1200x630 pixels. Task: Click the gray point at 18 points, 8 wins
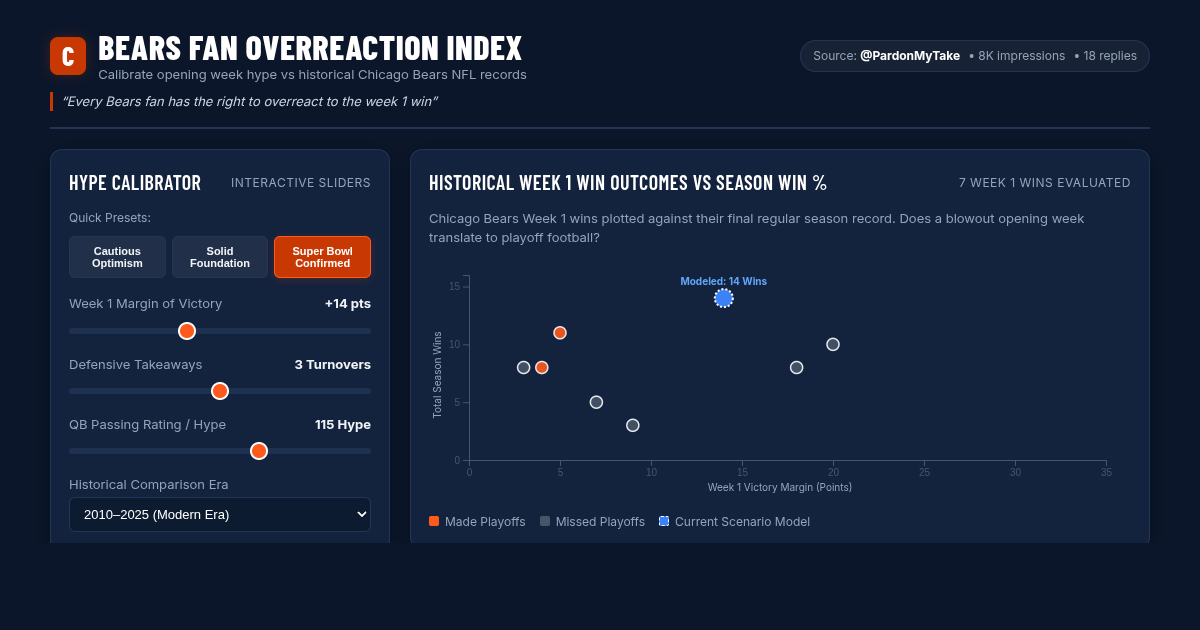[x=797, y=368]
